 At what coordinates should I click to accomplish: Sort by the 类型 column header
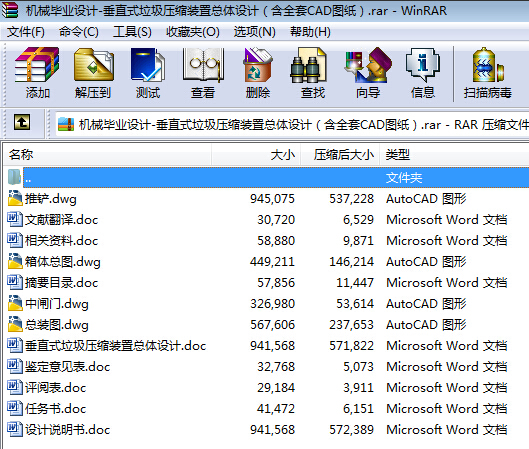[454, 155]
